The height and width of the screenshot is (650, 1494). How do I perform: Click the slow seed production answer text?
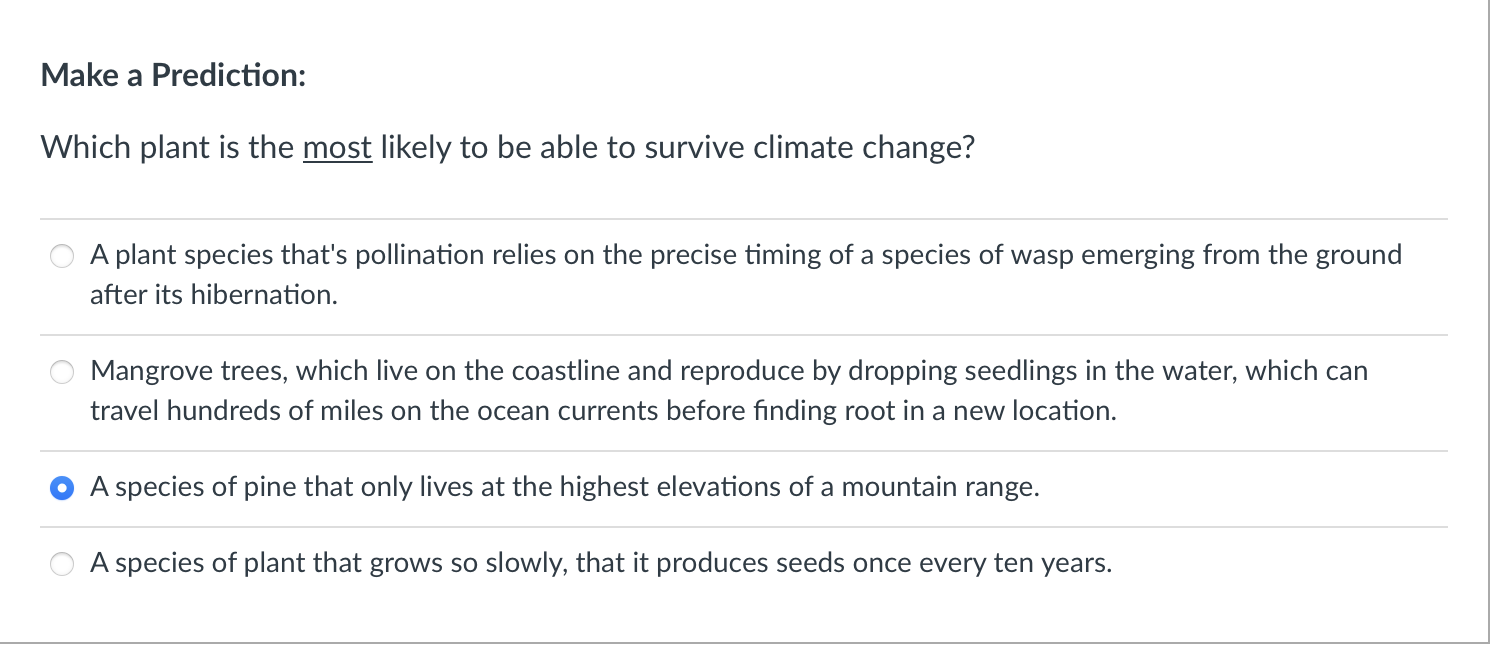pyautogui.click(x=600, y=563)
